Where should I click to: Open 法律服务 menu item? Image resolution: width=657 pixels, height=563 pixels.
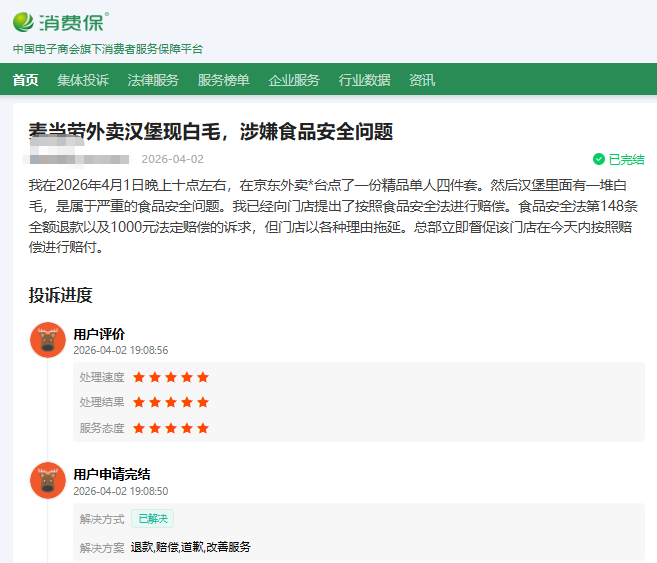153,80
